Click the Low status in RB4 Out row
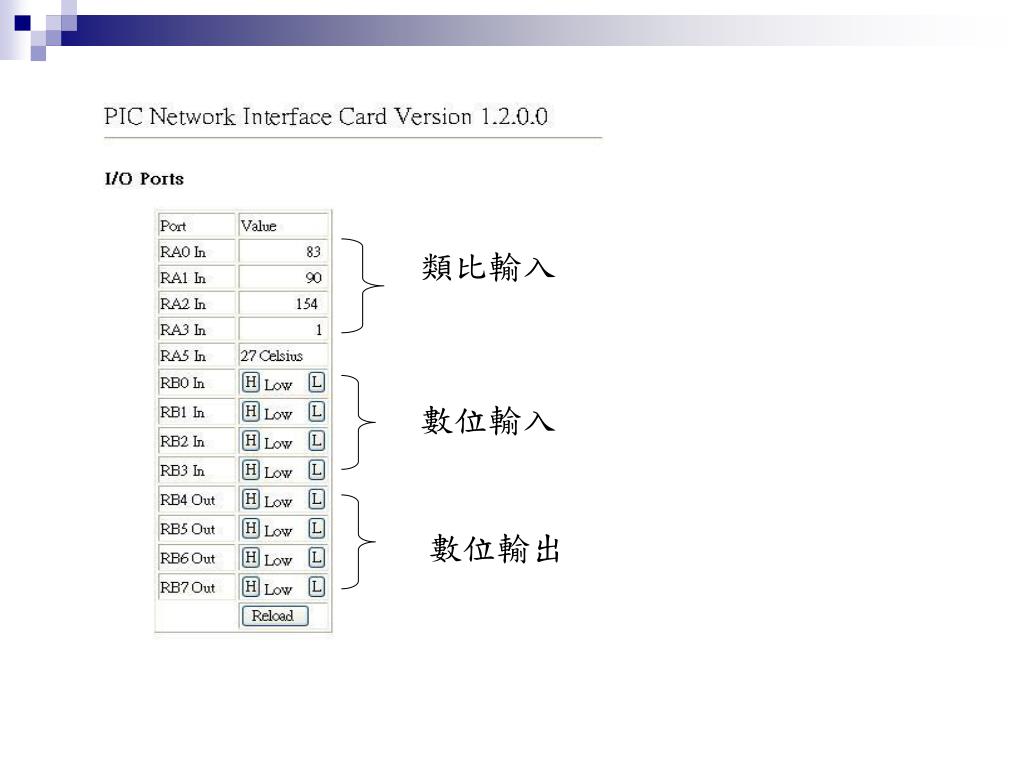This screenshot has height=768, width=1024. (278, 502)
